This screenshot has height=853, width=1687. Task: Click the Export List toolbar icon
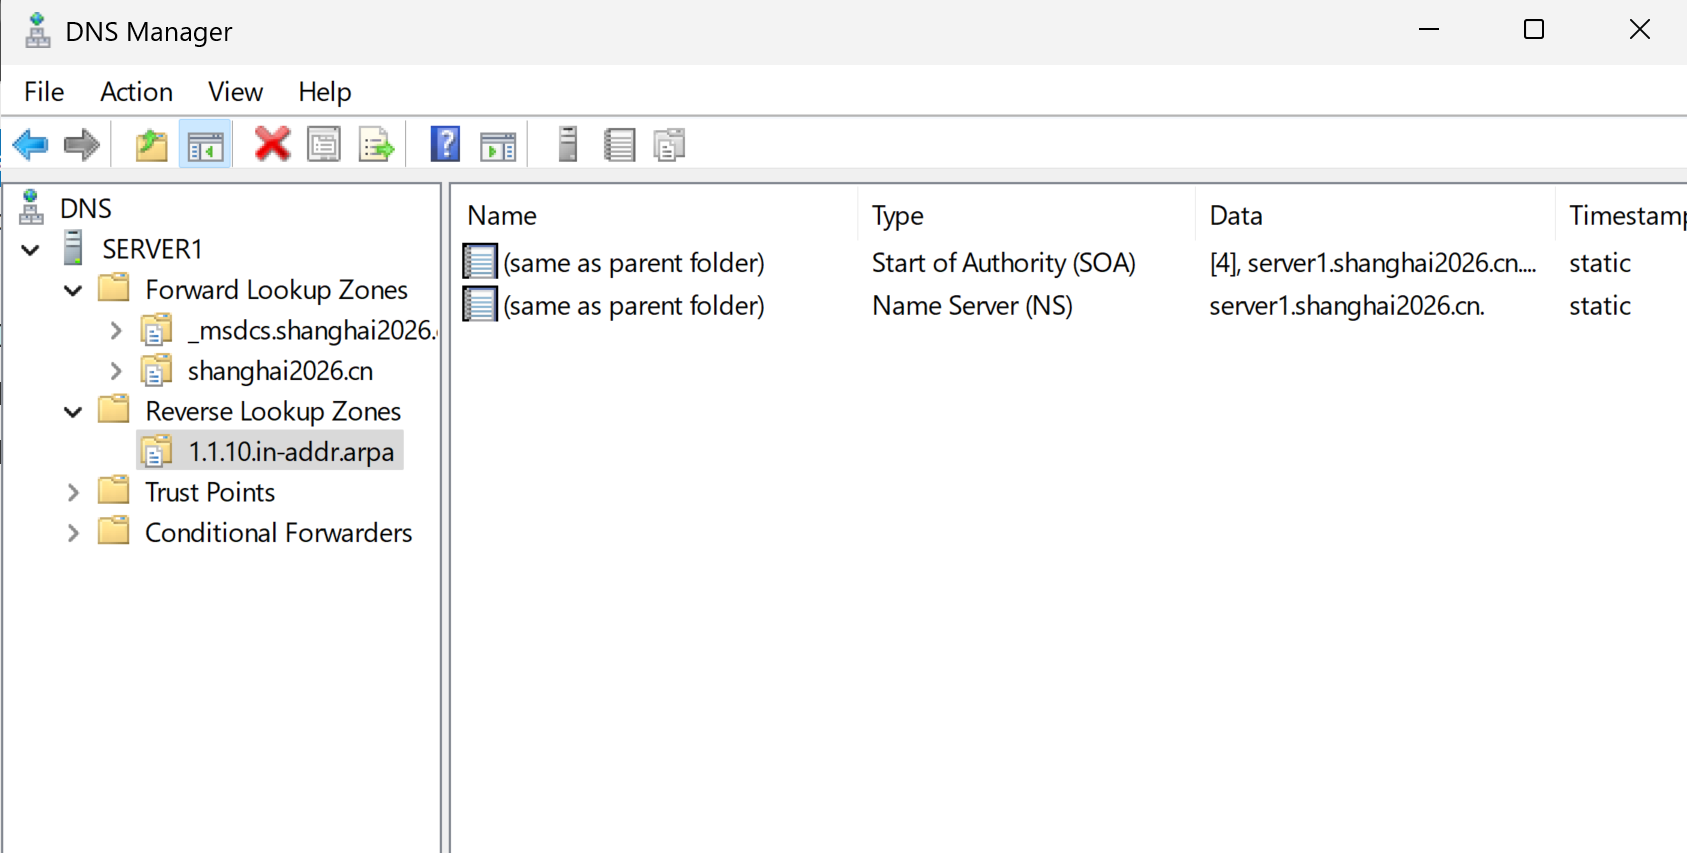coord(377,145)
